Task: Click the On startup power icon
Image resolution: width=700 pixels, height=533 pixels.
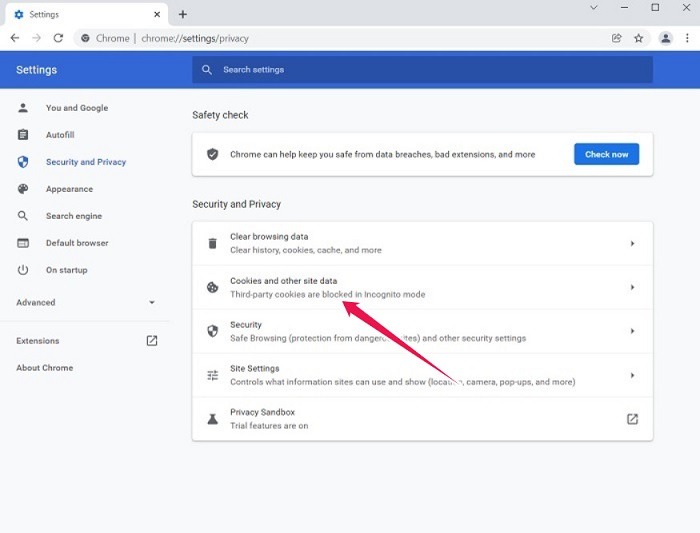Action: click(23, 270)
